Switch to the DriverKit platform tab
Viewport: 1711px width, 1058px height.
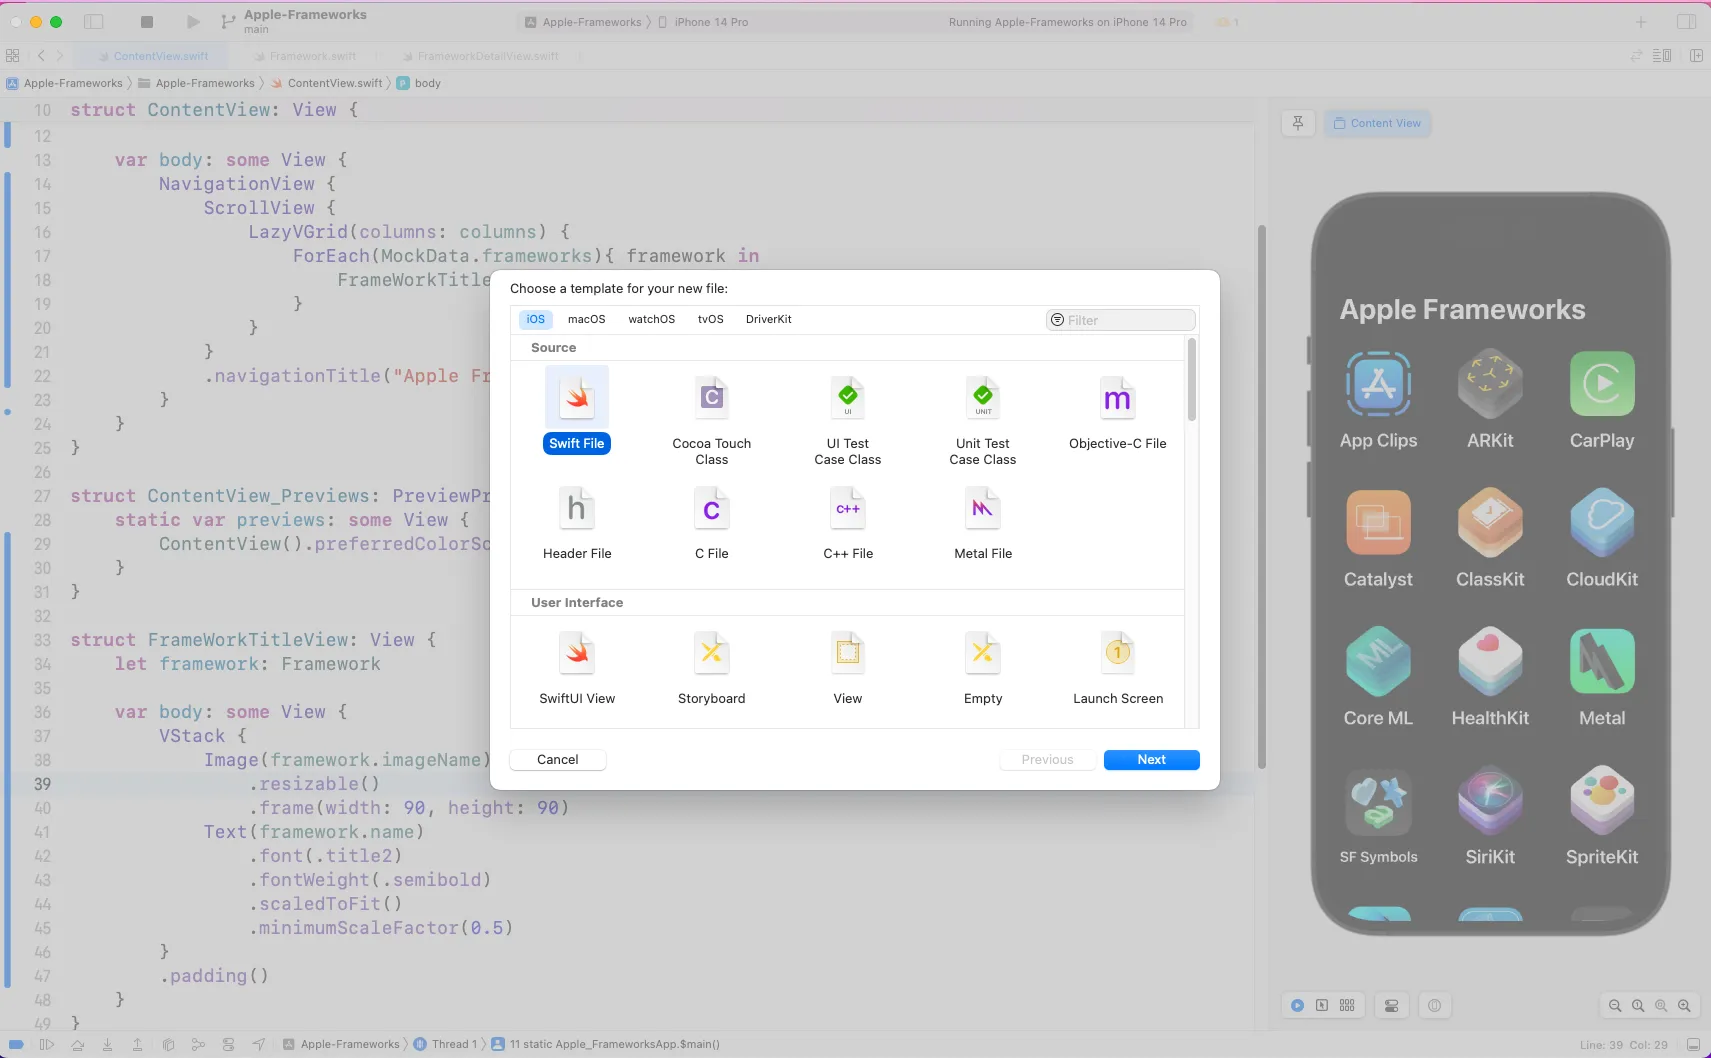(768, 319)
